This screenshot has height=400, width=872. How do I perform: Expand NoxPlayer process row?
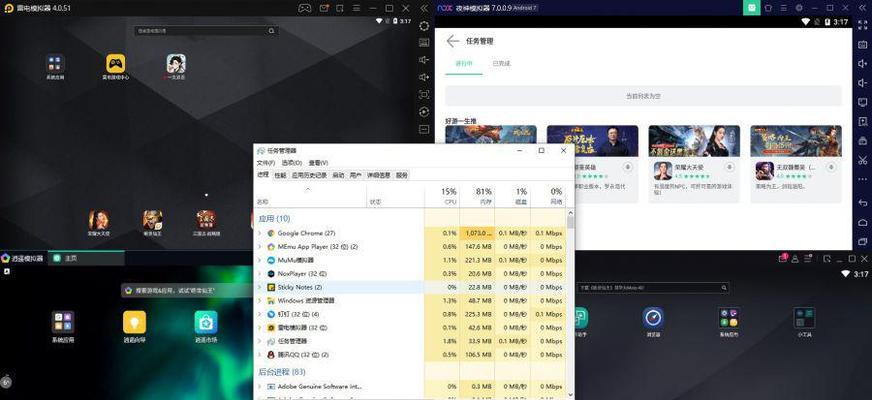point(260,274)
